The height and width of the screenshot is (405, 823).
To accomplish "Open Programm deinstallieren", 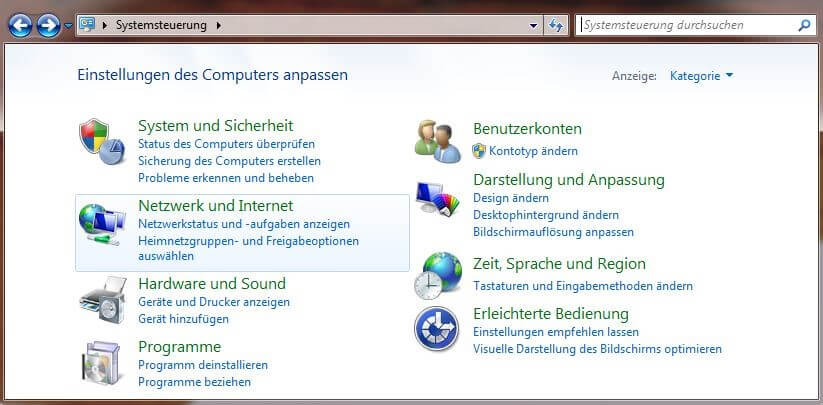I will 203,365.
